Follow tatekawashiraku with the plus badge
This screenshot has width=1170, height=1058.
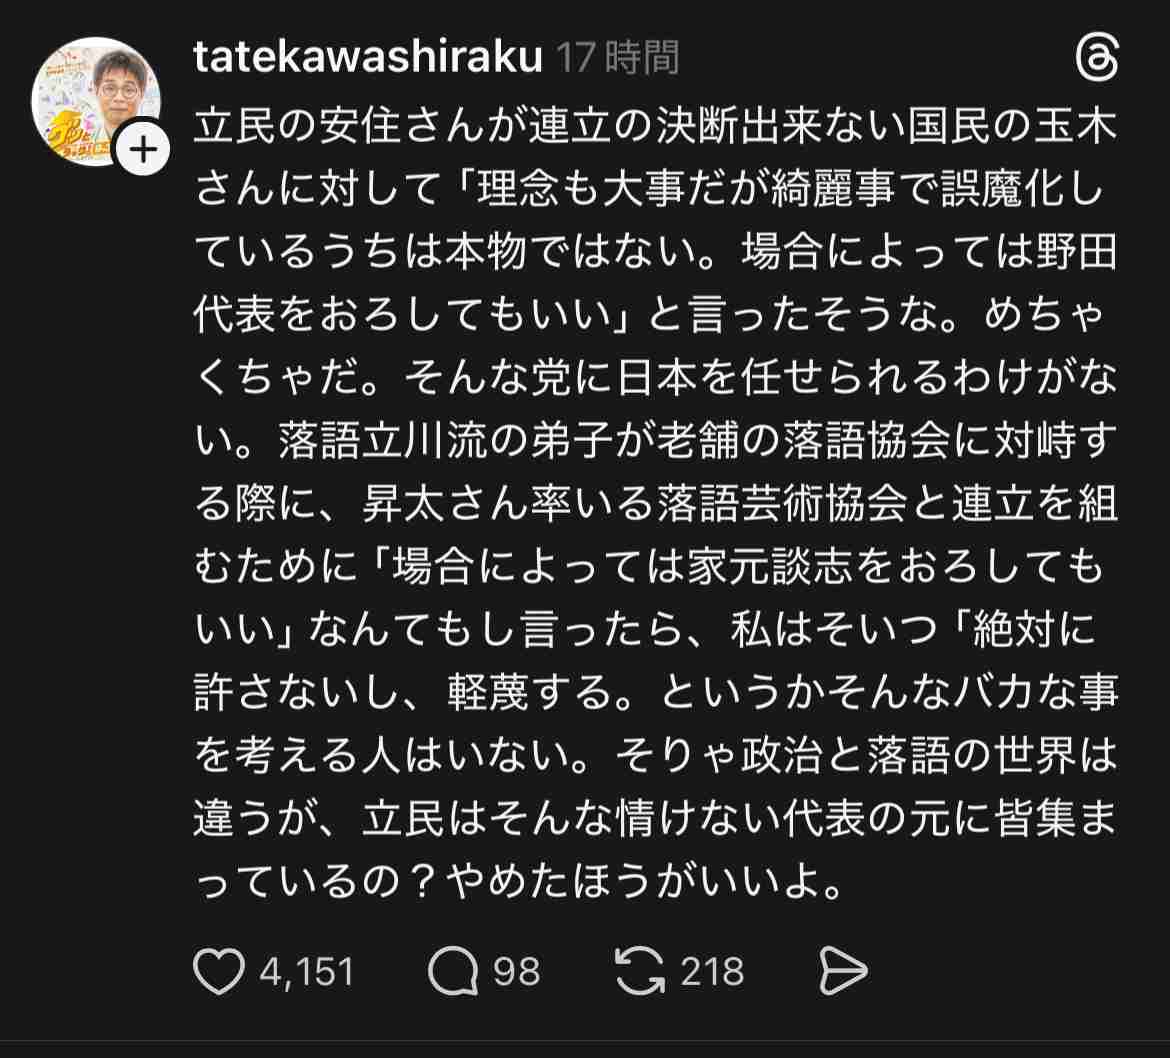point(144,150)
